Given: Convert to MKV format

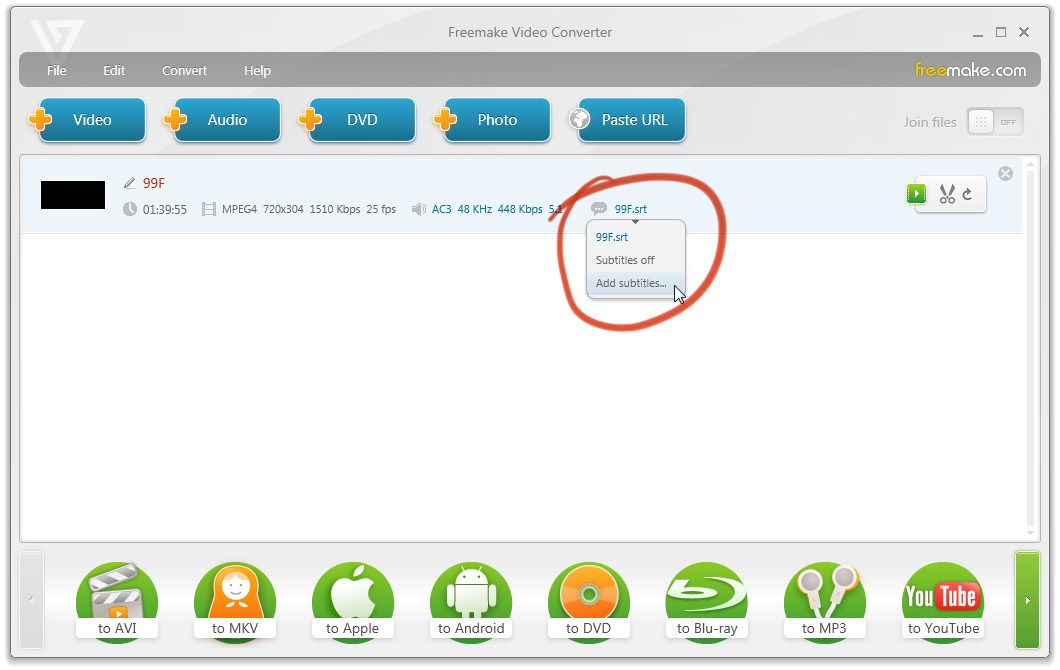Looking at the screenshot, I should (235, 602).
